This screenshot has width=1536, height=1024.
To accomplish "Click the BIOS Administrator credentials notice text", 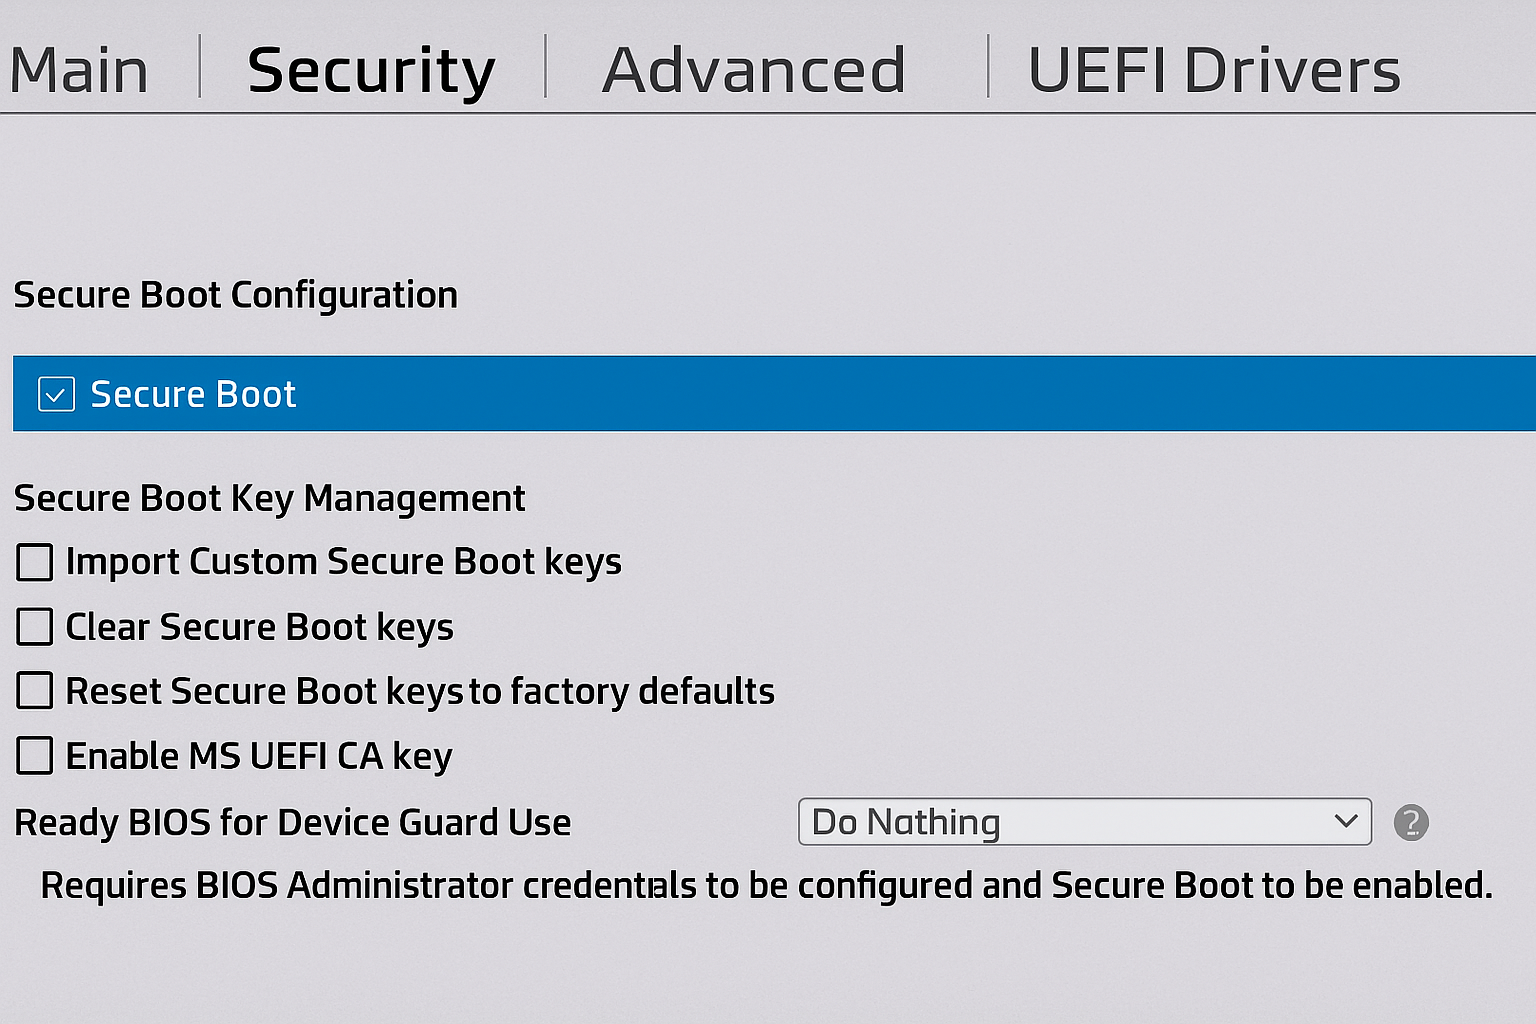I will [766, 885].
